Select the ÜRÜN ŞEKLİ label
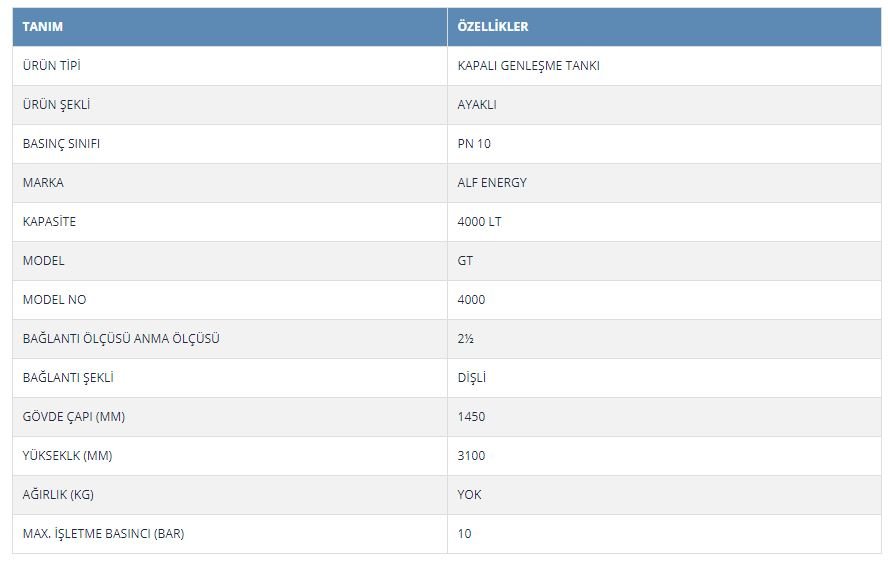Image resolution: width=888 pixels, height=563 pixels. coord(56,105)
